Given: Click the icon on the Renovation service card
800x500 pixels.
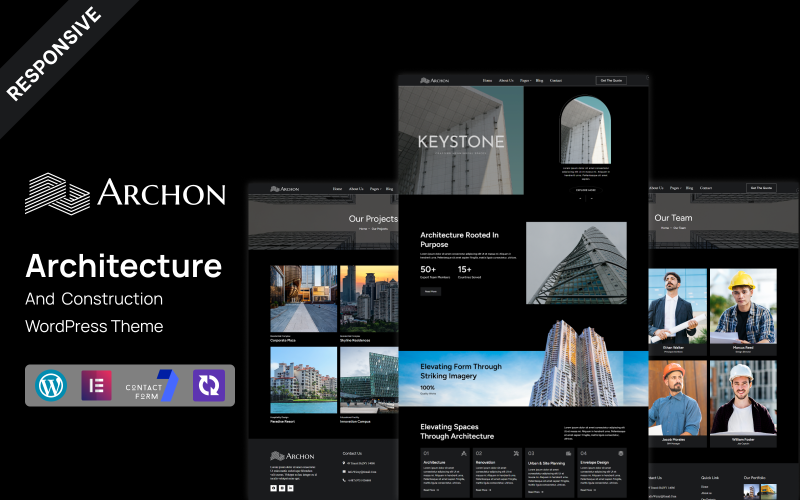Looking at the screenshot, I should (517, 453).
